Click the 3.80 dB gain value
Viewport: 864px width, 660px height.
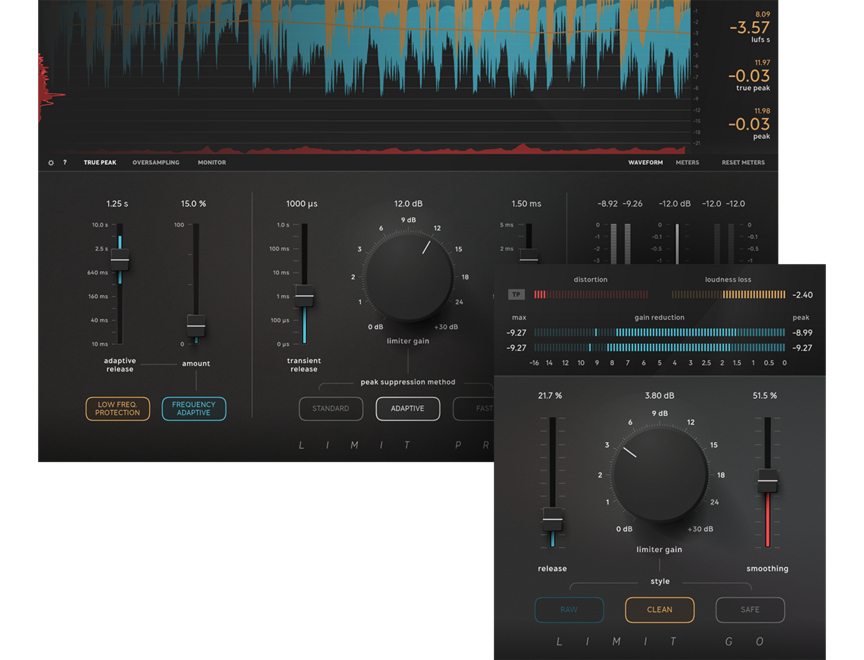(x=660, y=396)
